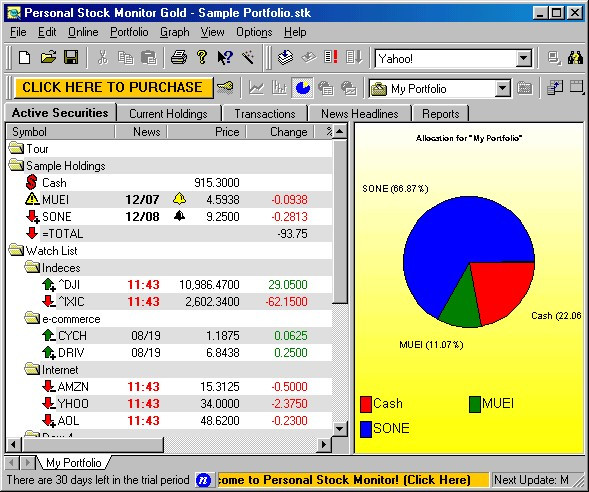Click the red Cash legend swatch
Screen dimensions: 589x492
[365, 404]
